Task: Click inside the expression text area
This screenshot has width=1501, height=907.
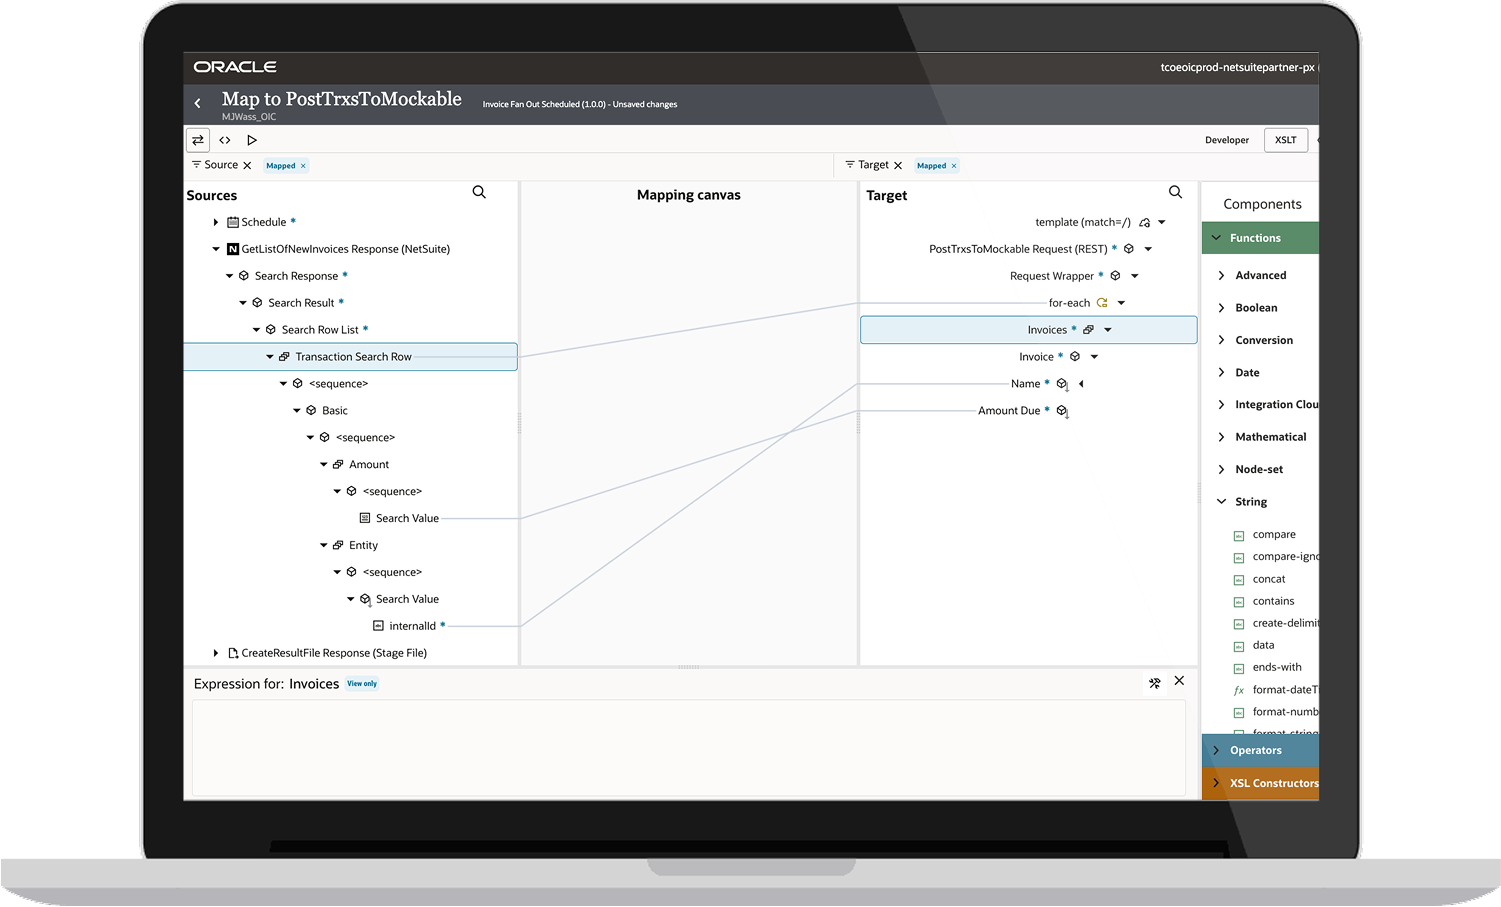Action: [x=688, y=746]
